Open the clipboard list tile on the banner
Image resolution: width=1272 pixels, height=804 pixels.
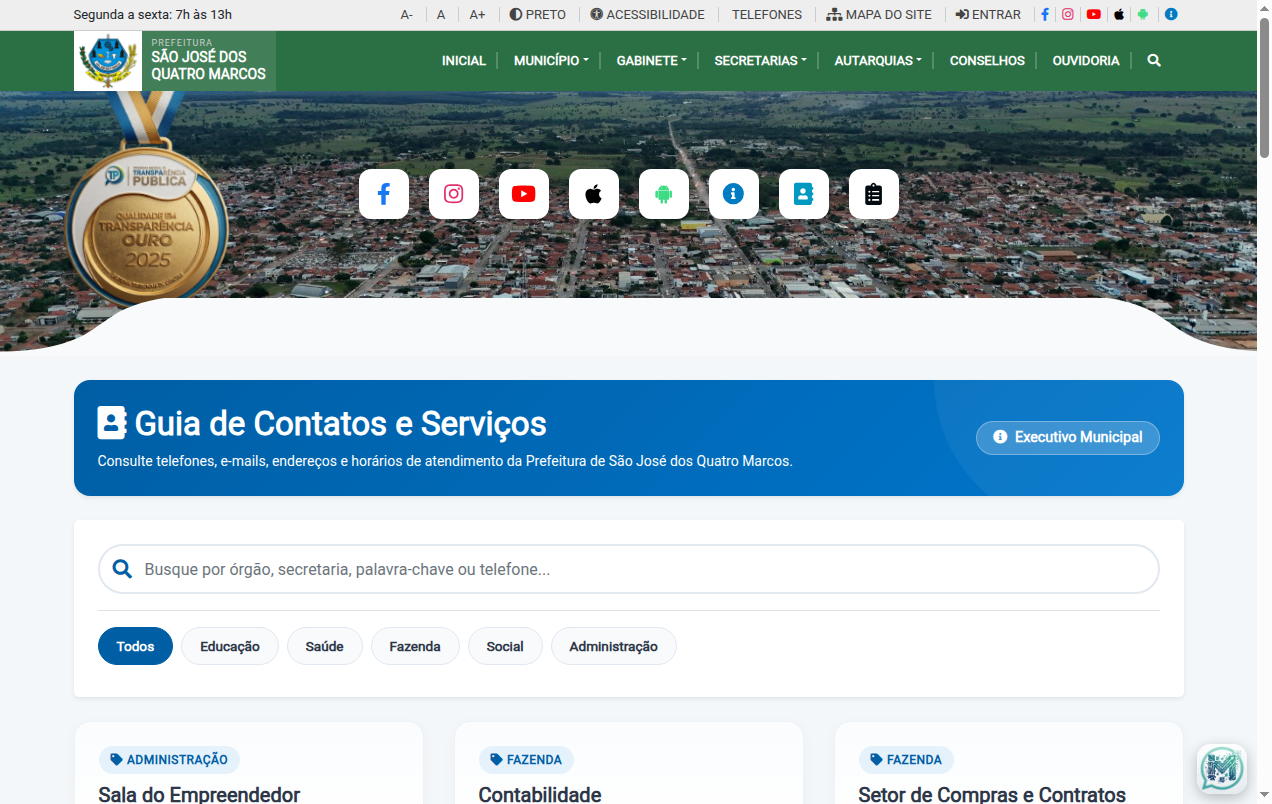(874, 194)
